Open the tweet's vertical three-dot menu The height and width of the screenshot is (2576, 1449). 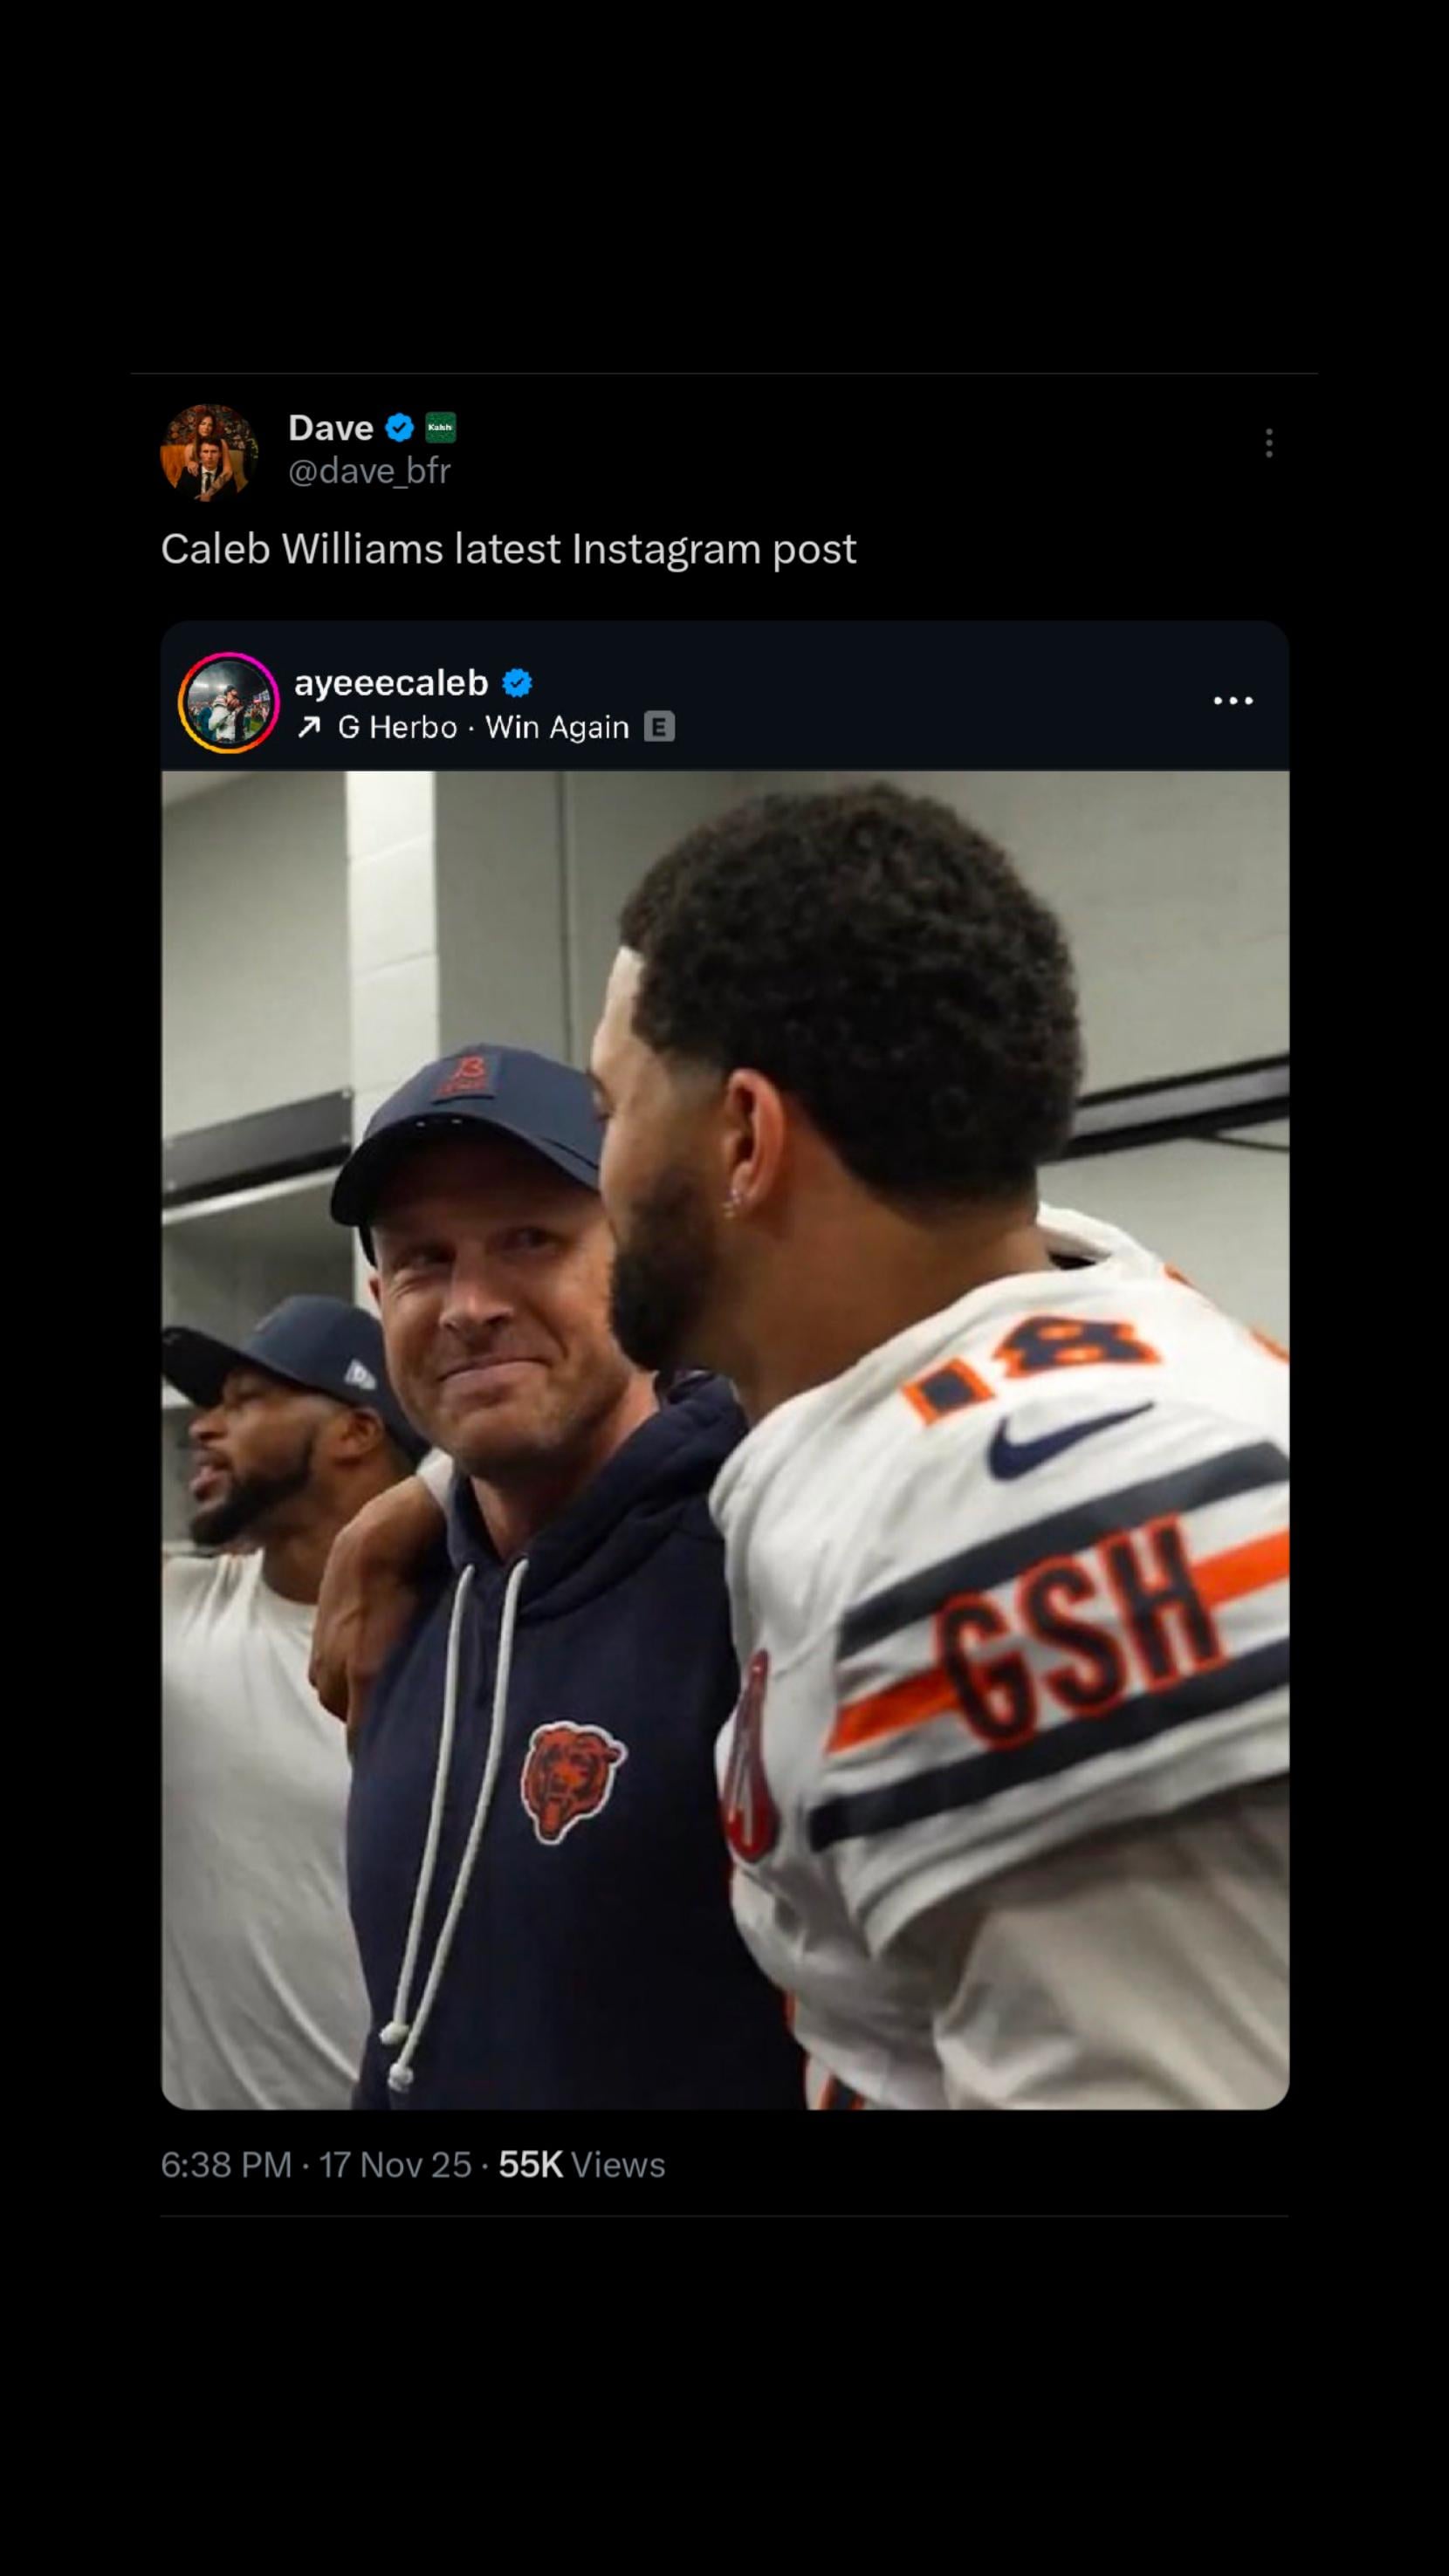click(1268, 443)
